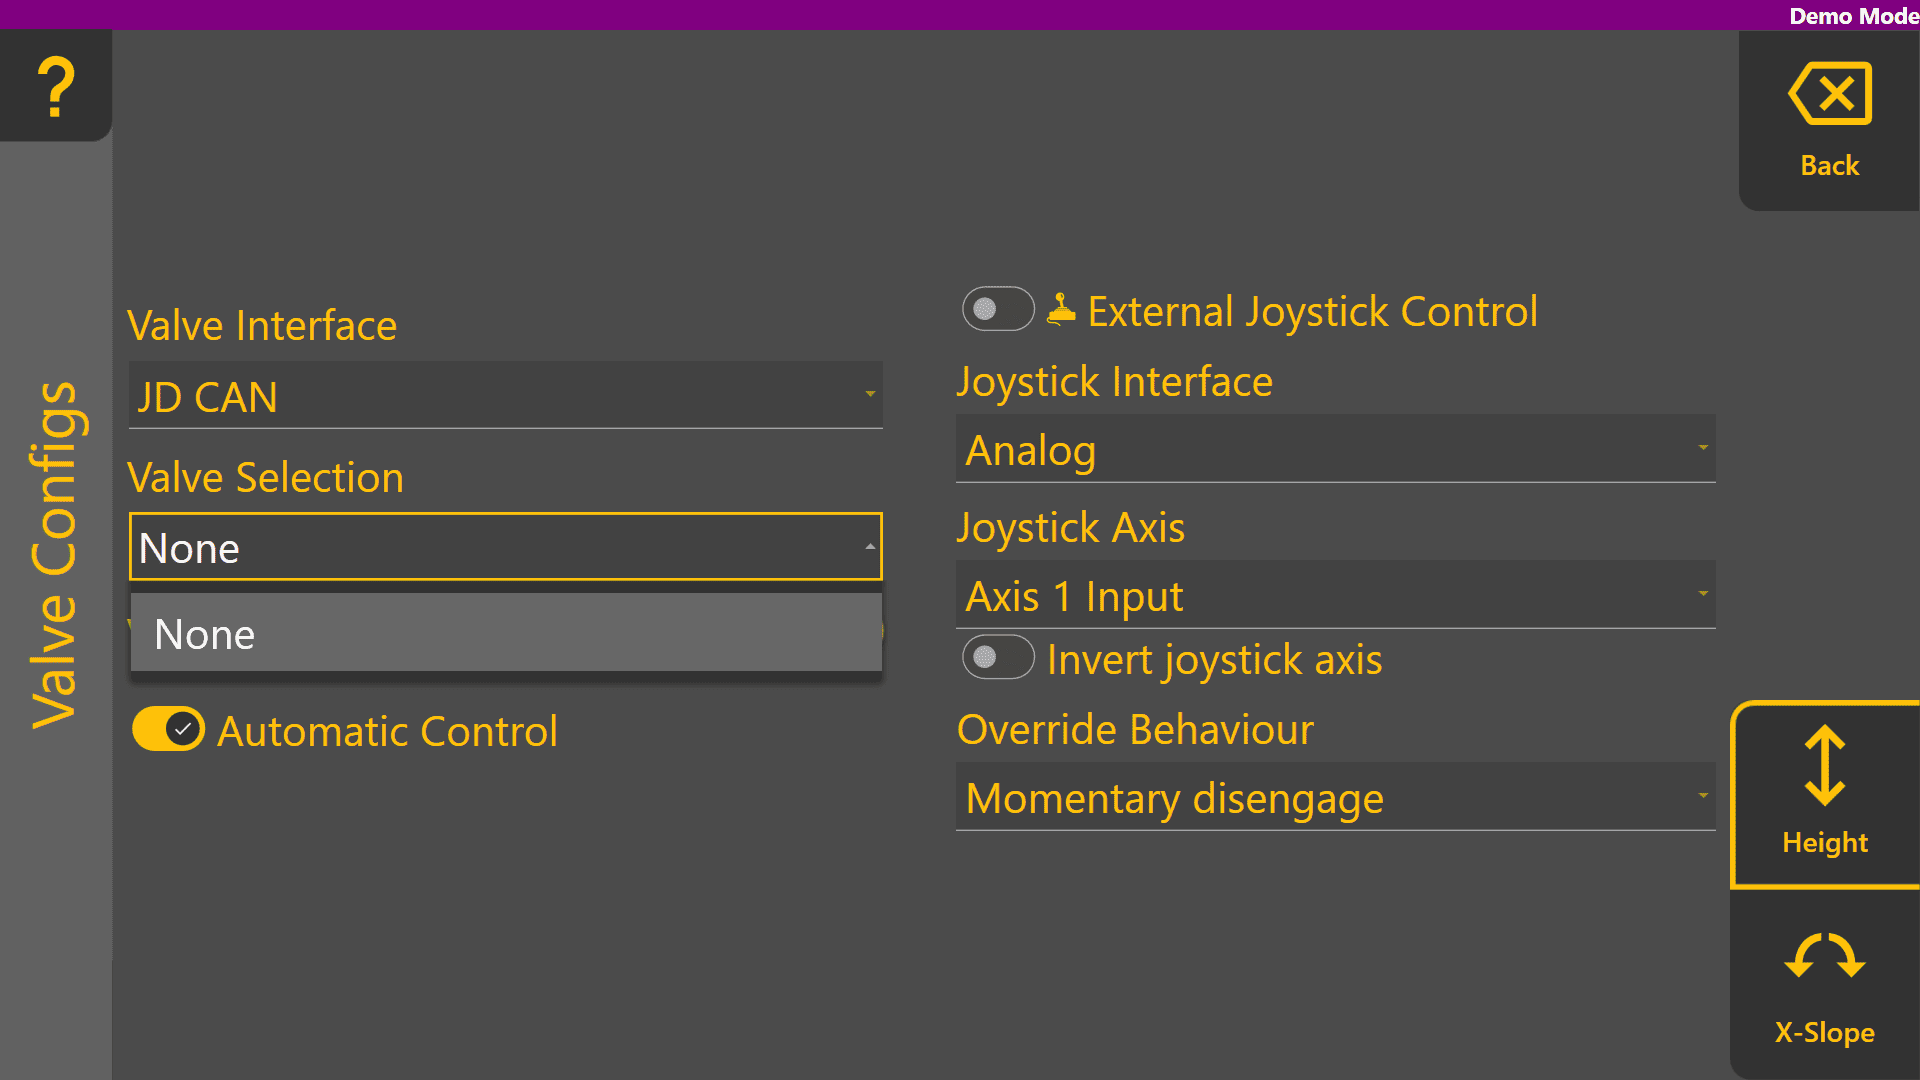Toggle Invert joystick axis switch
Viewport: 1920px width, 1080px height.
pos(997,657)
